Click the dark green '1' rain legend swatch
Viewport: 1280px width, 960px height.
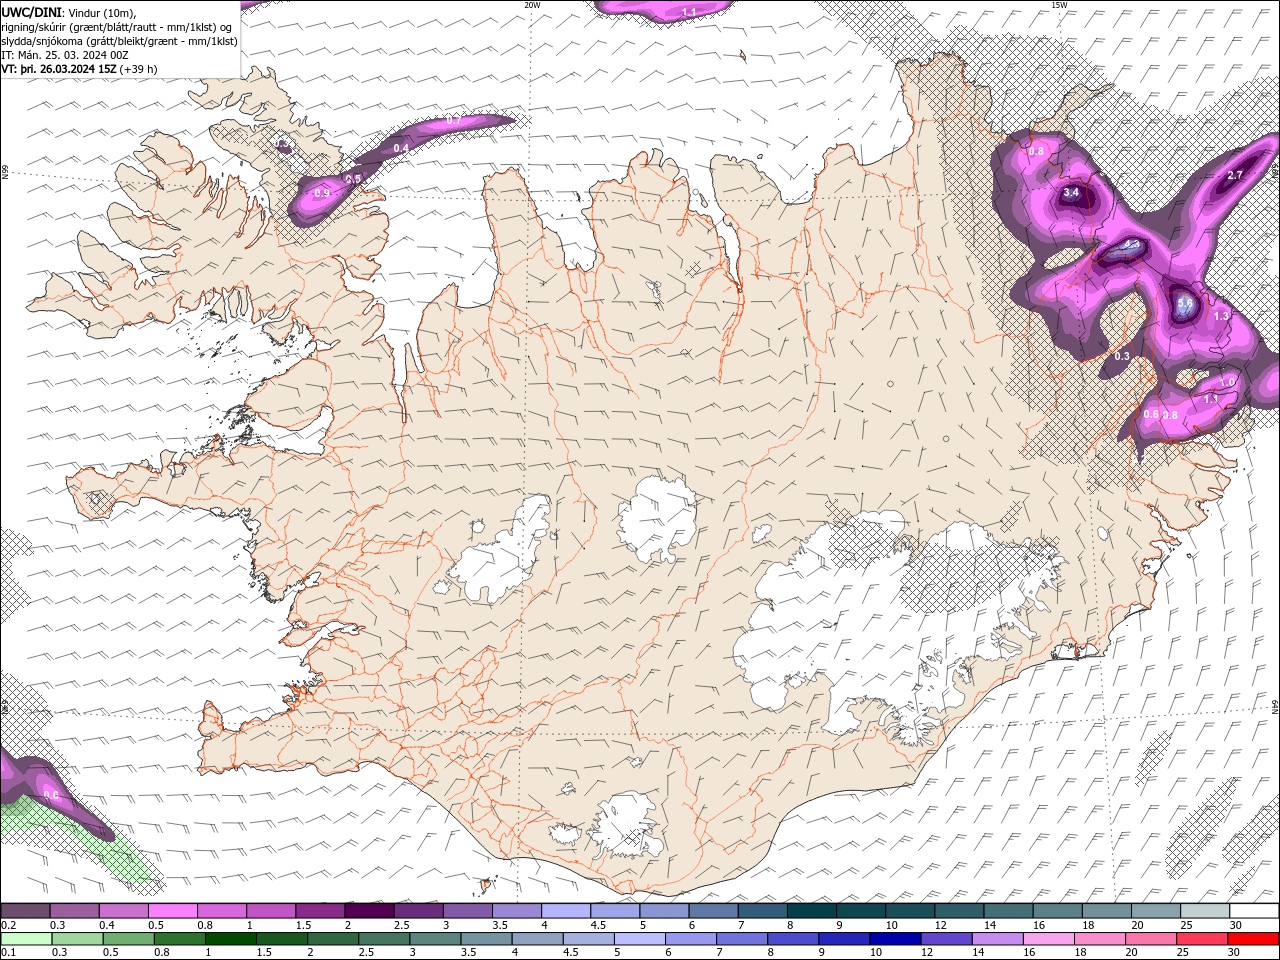(230, 939)
